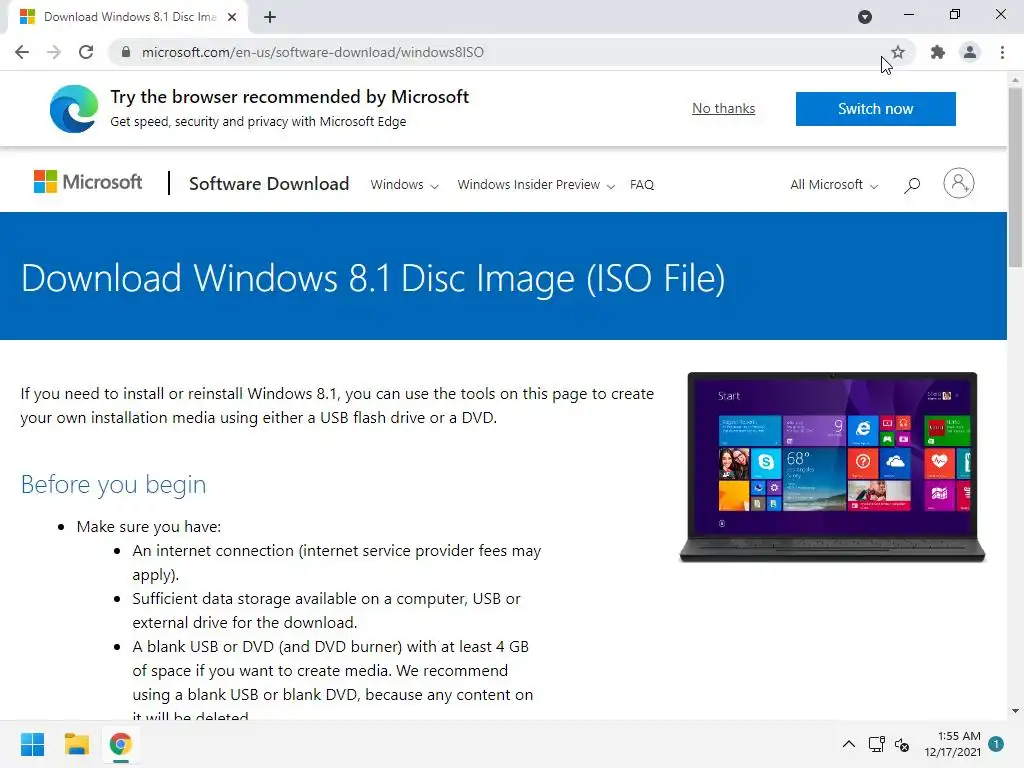Open the clock showing 1:55 AM
1024x768 pixels.
(953, 744)
